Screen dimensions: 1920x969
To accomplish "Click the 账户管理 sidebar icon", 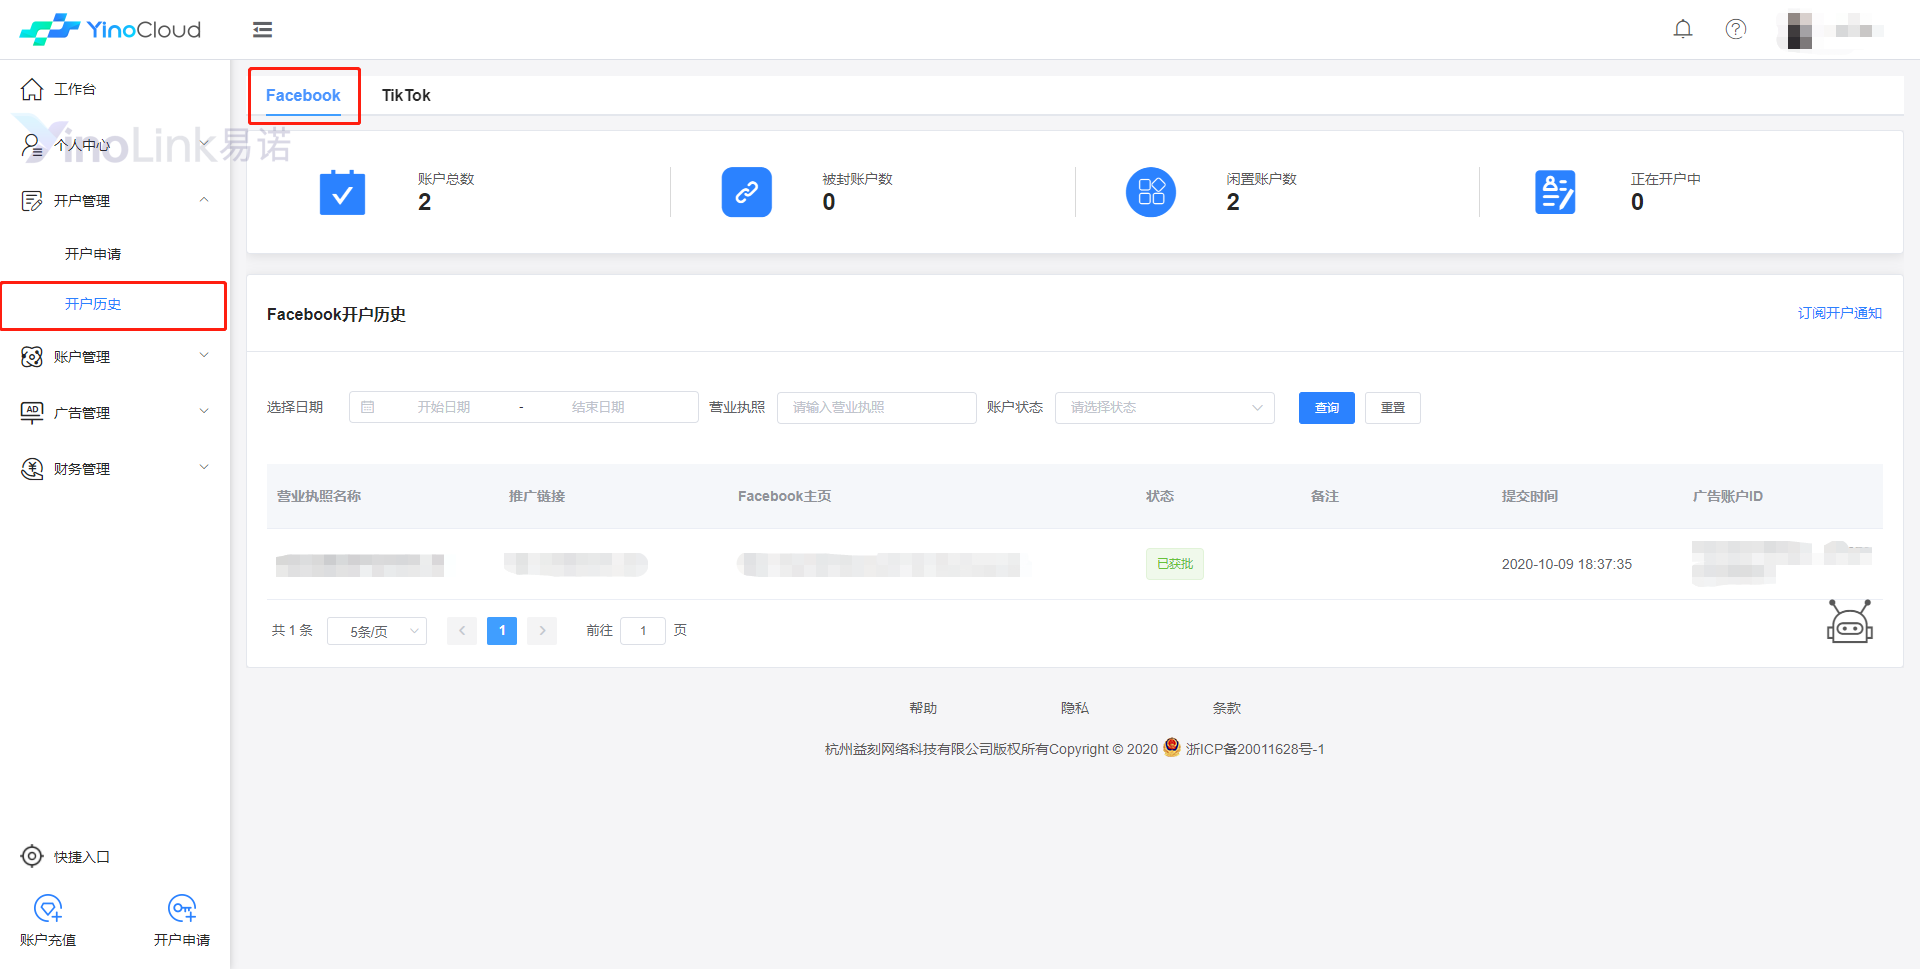I will click(x=32, y=357).
